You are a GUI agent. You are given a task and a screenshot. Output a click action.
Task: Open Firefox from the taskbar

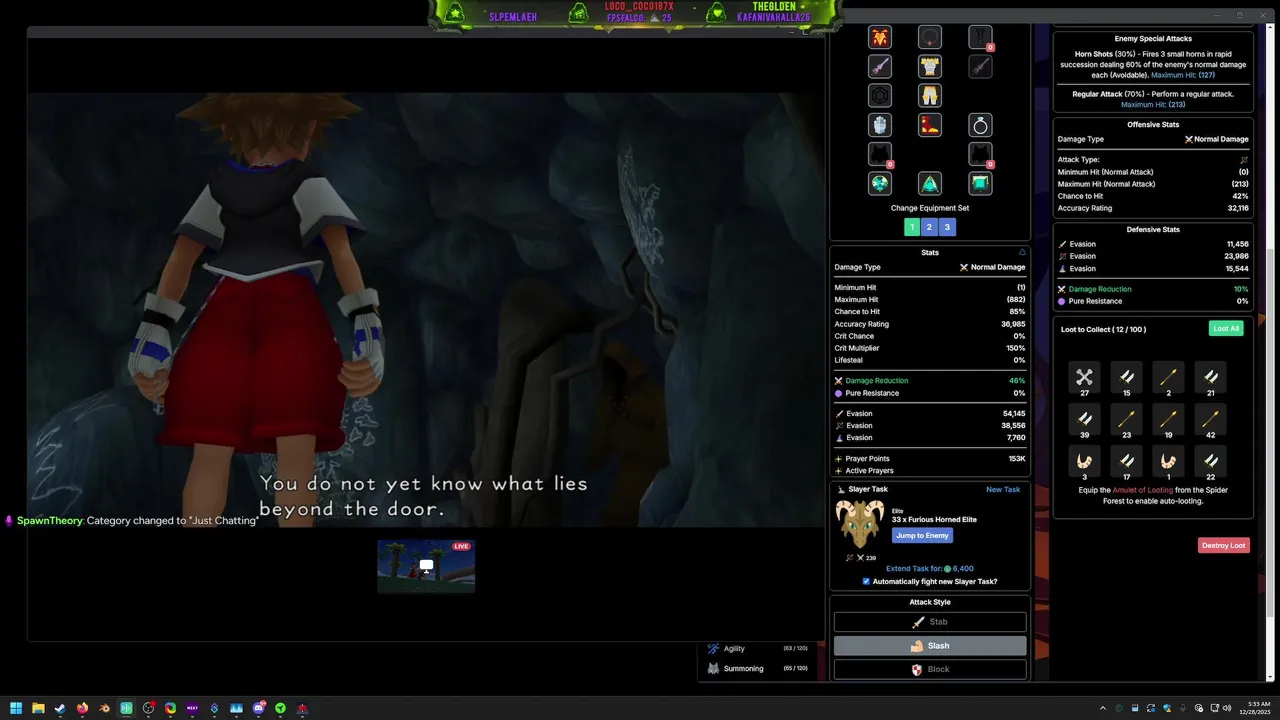[82, 708]
